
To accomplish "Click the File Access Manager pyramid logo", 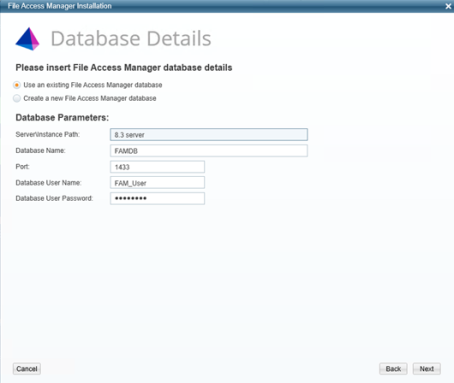I will (x=27, y=39).
